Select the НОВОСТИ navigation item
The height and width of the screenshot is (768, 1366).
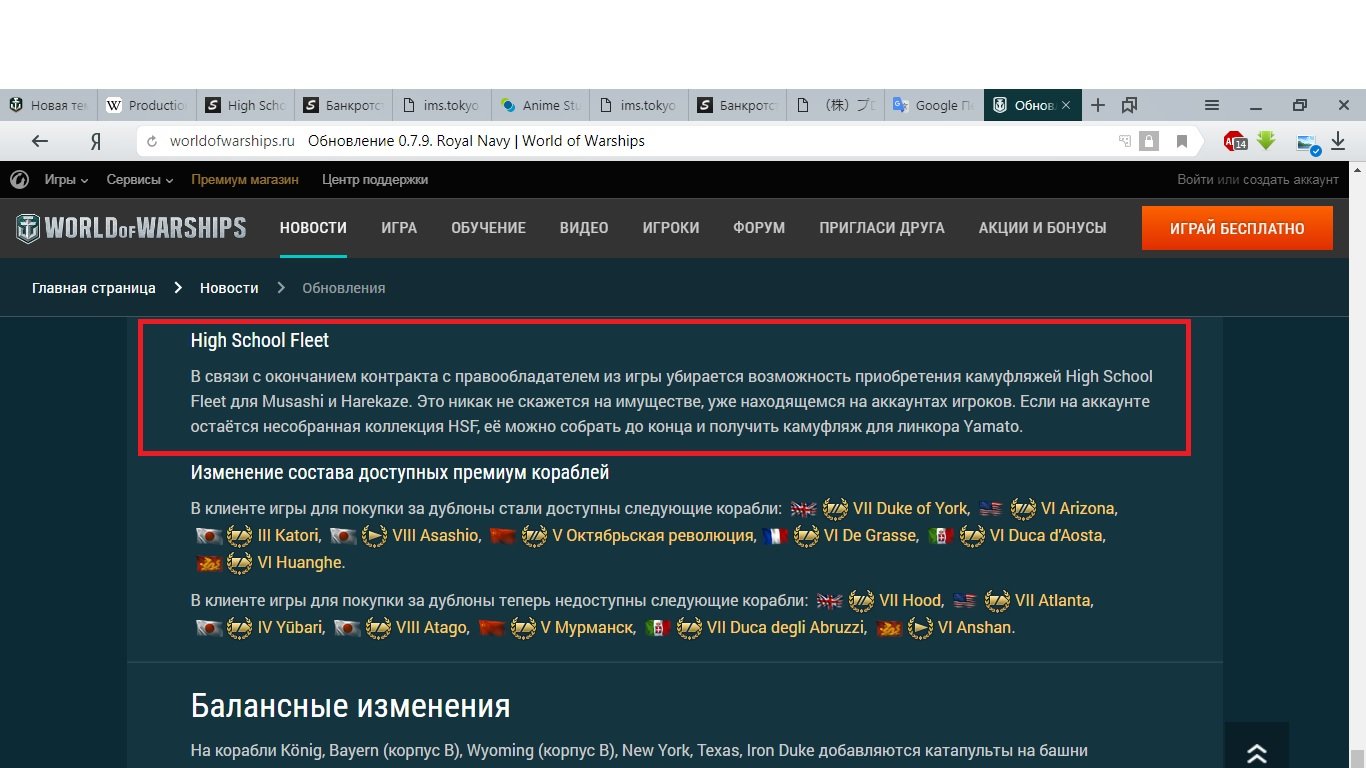coord(313,228)
